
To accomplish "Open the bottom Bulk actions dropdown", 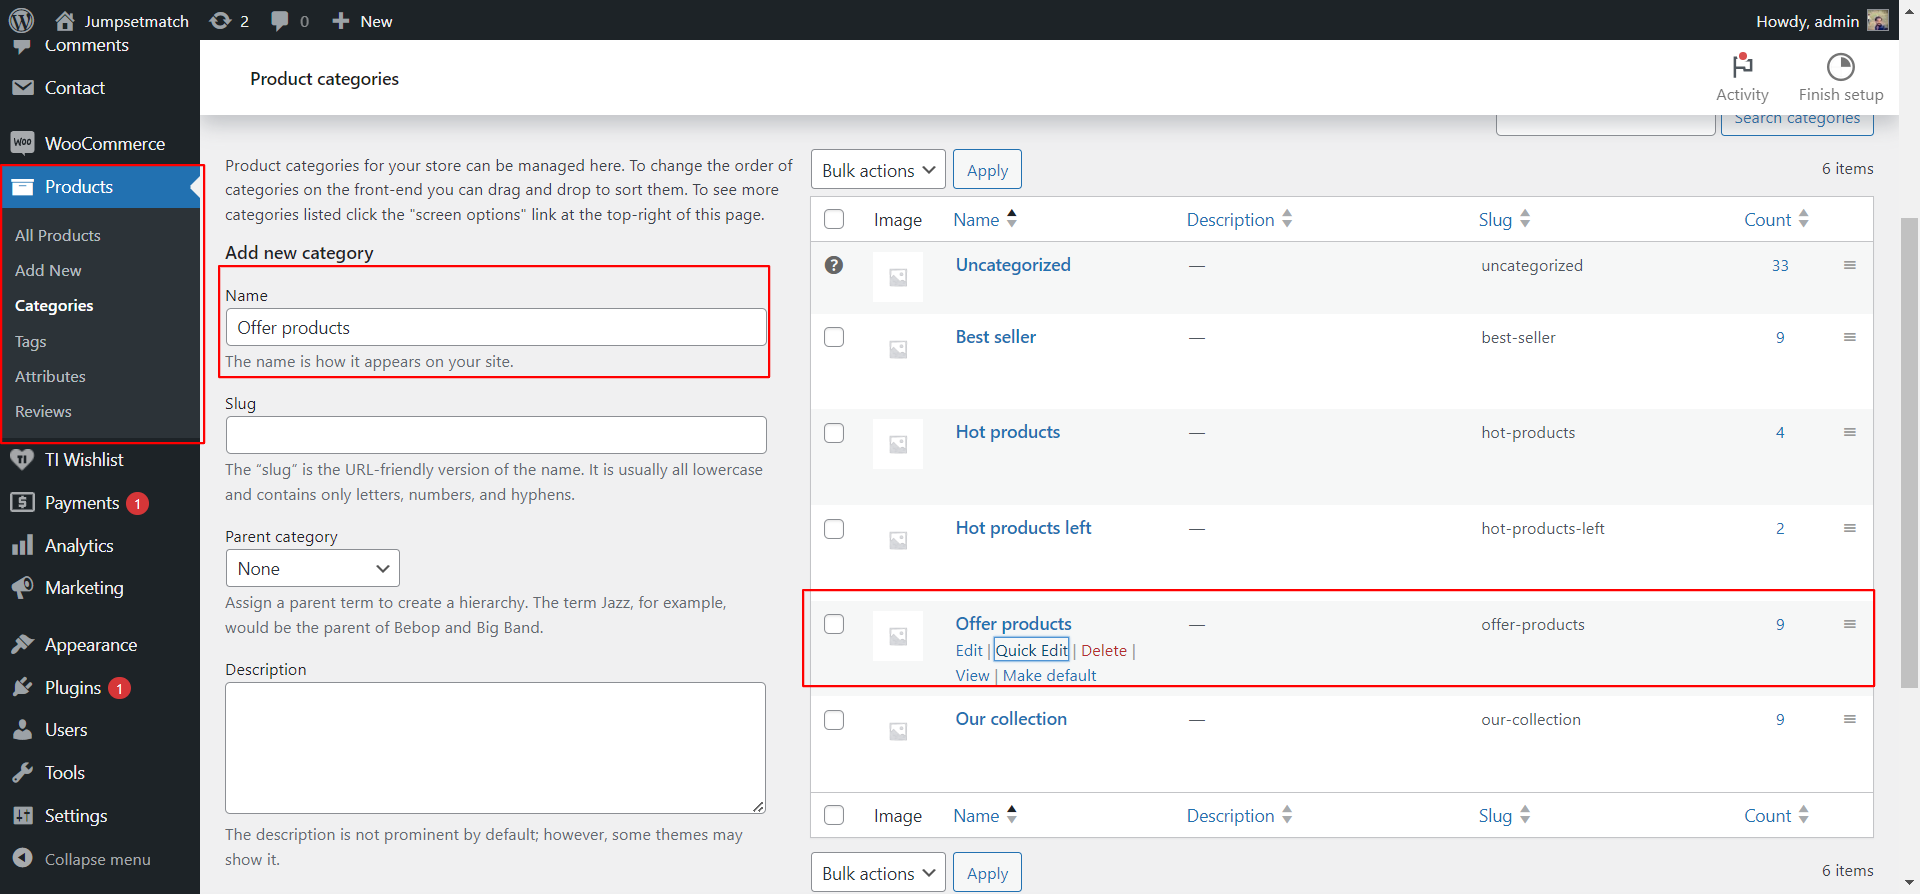I will coord(878,873).
